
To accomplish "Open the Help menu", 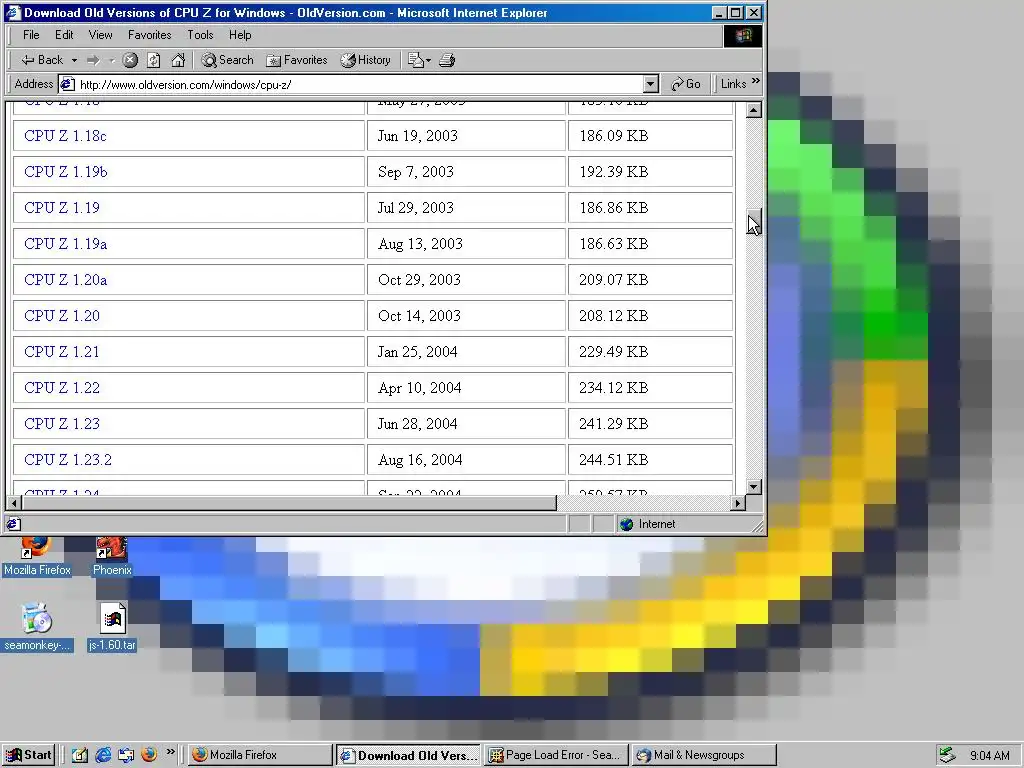I will (240, 35).
